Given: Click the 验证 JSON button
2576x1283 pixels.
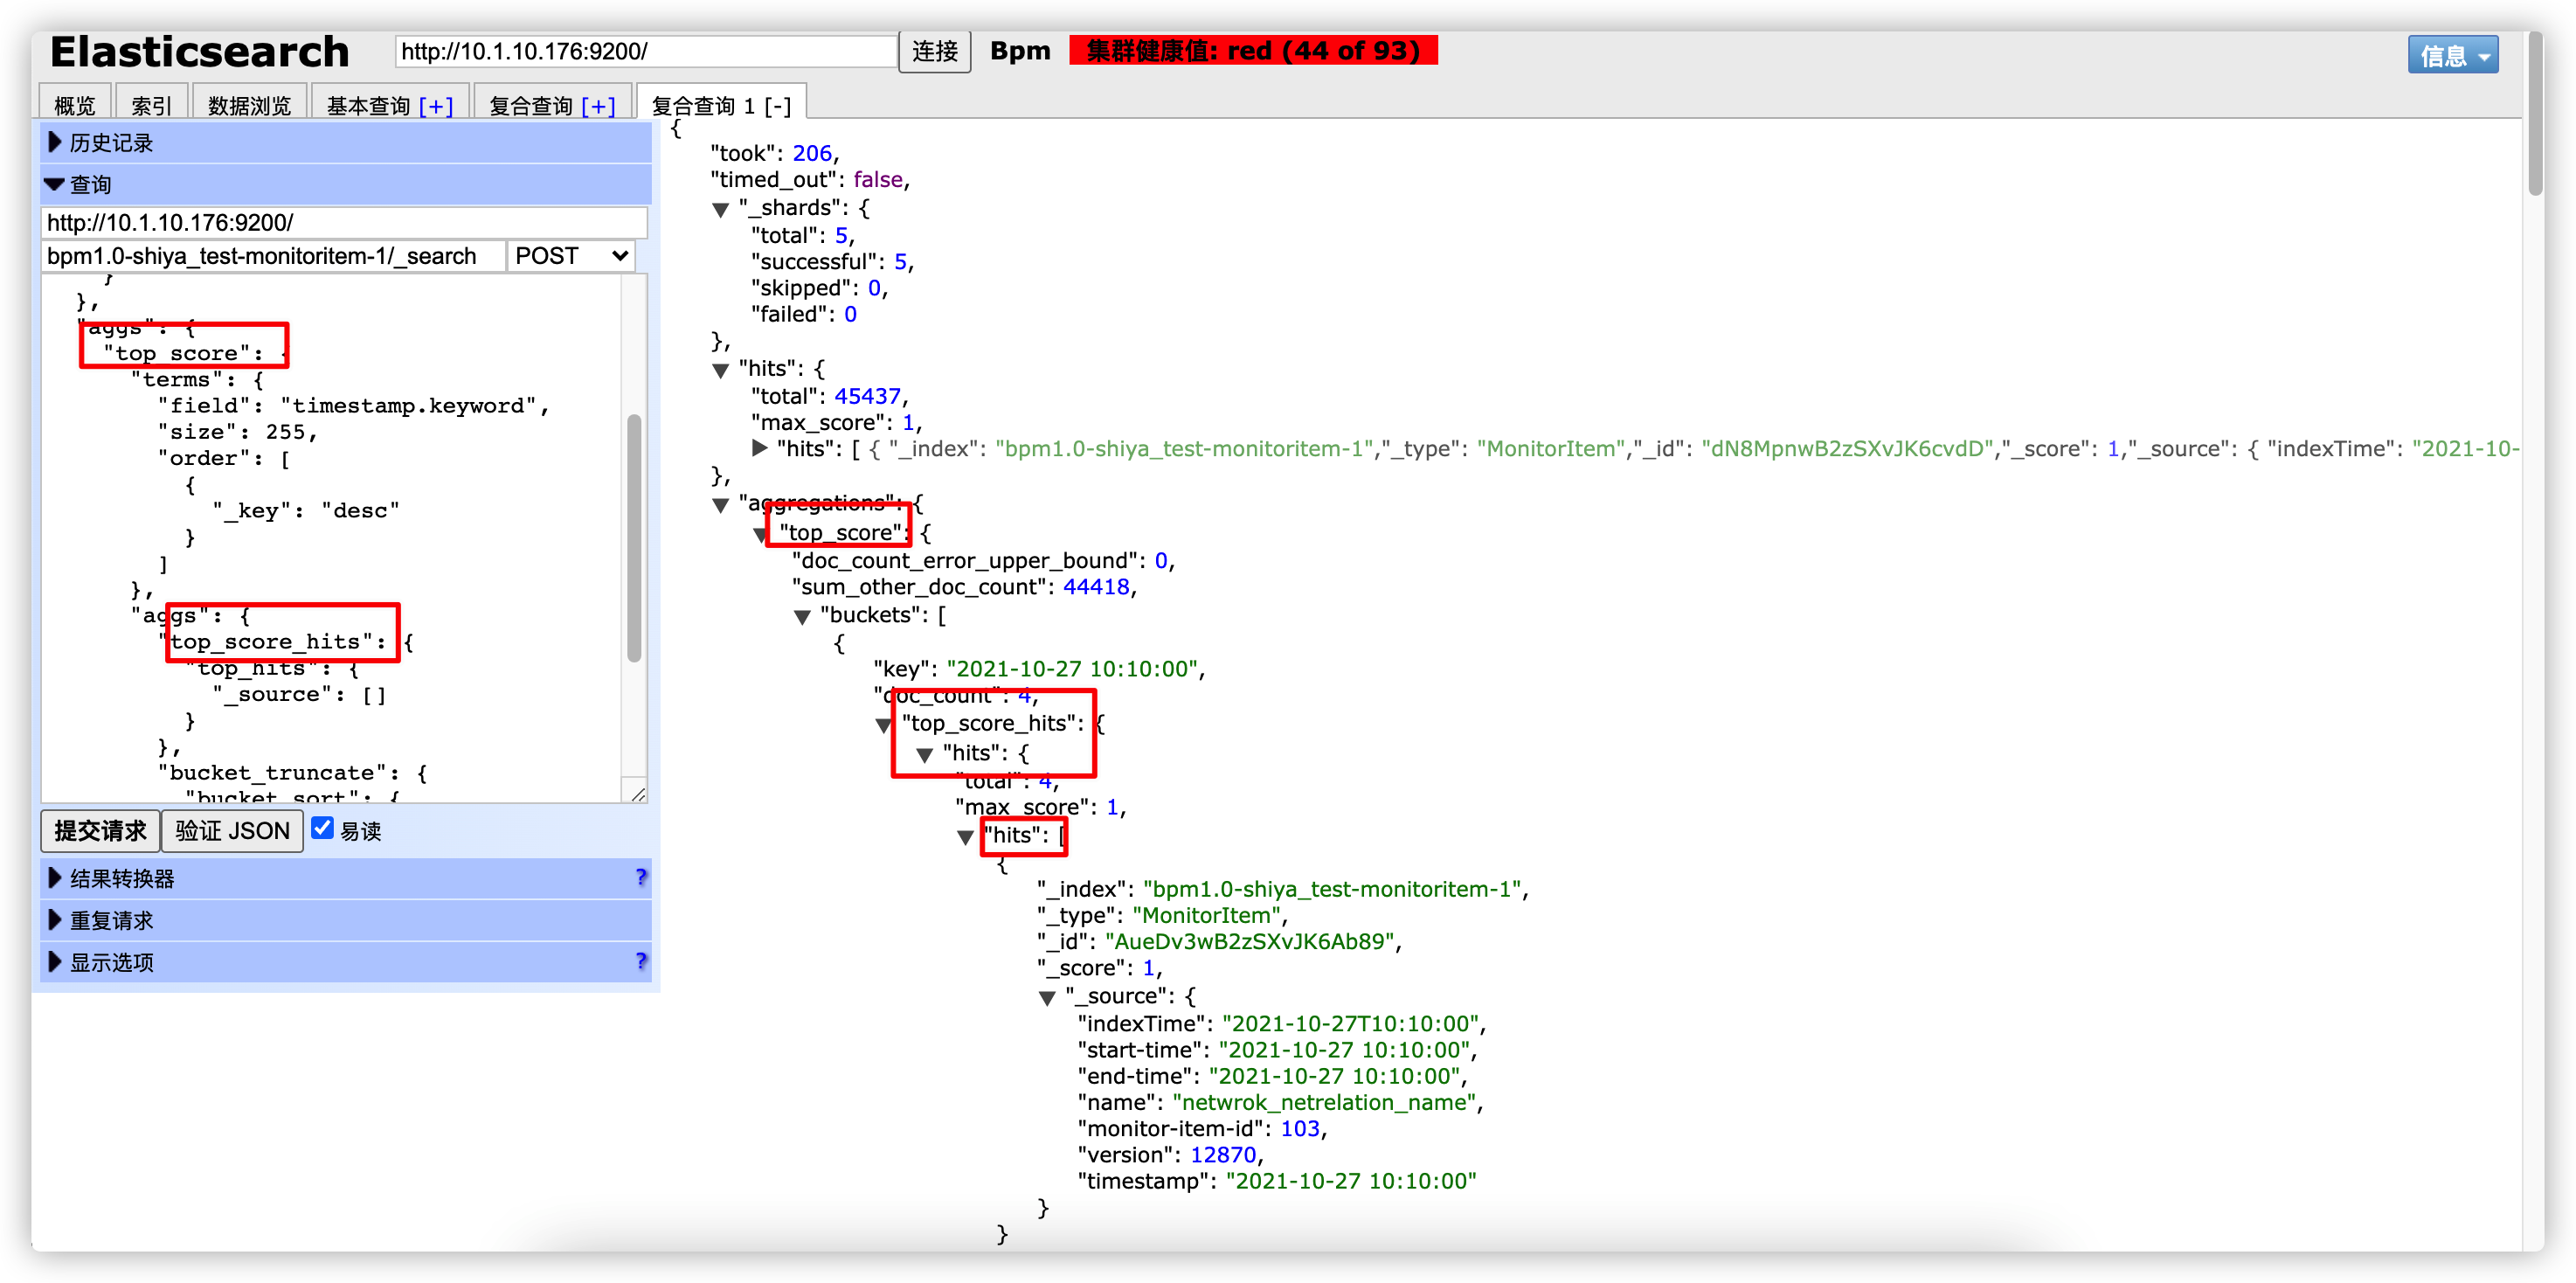Looking at the screenshot, I should (232, 831).
